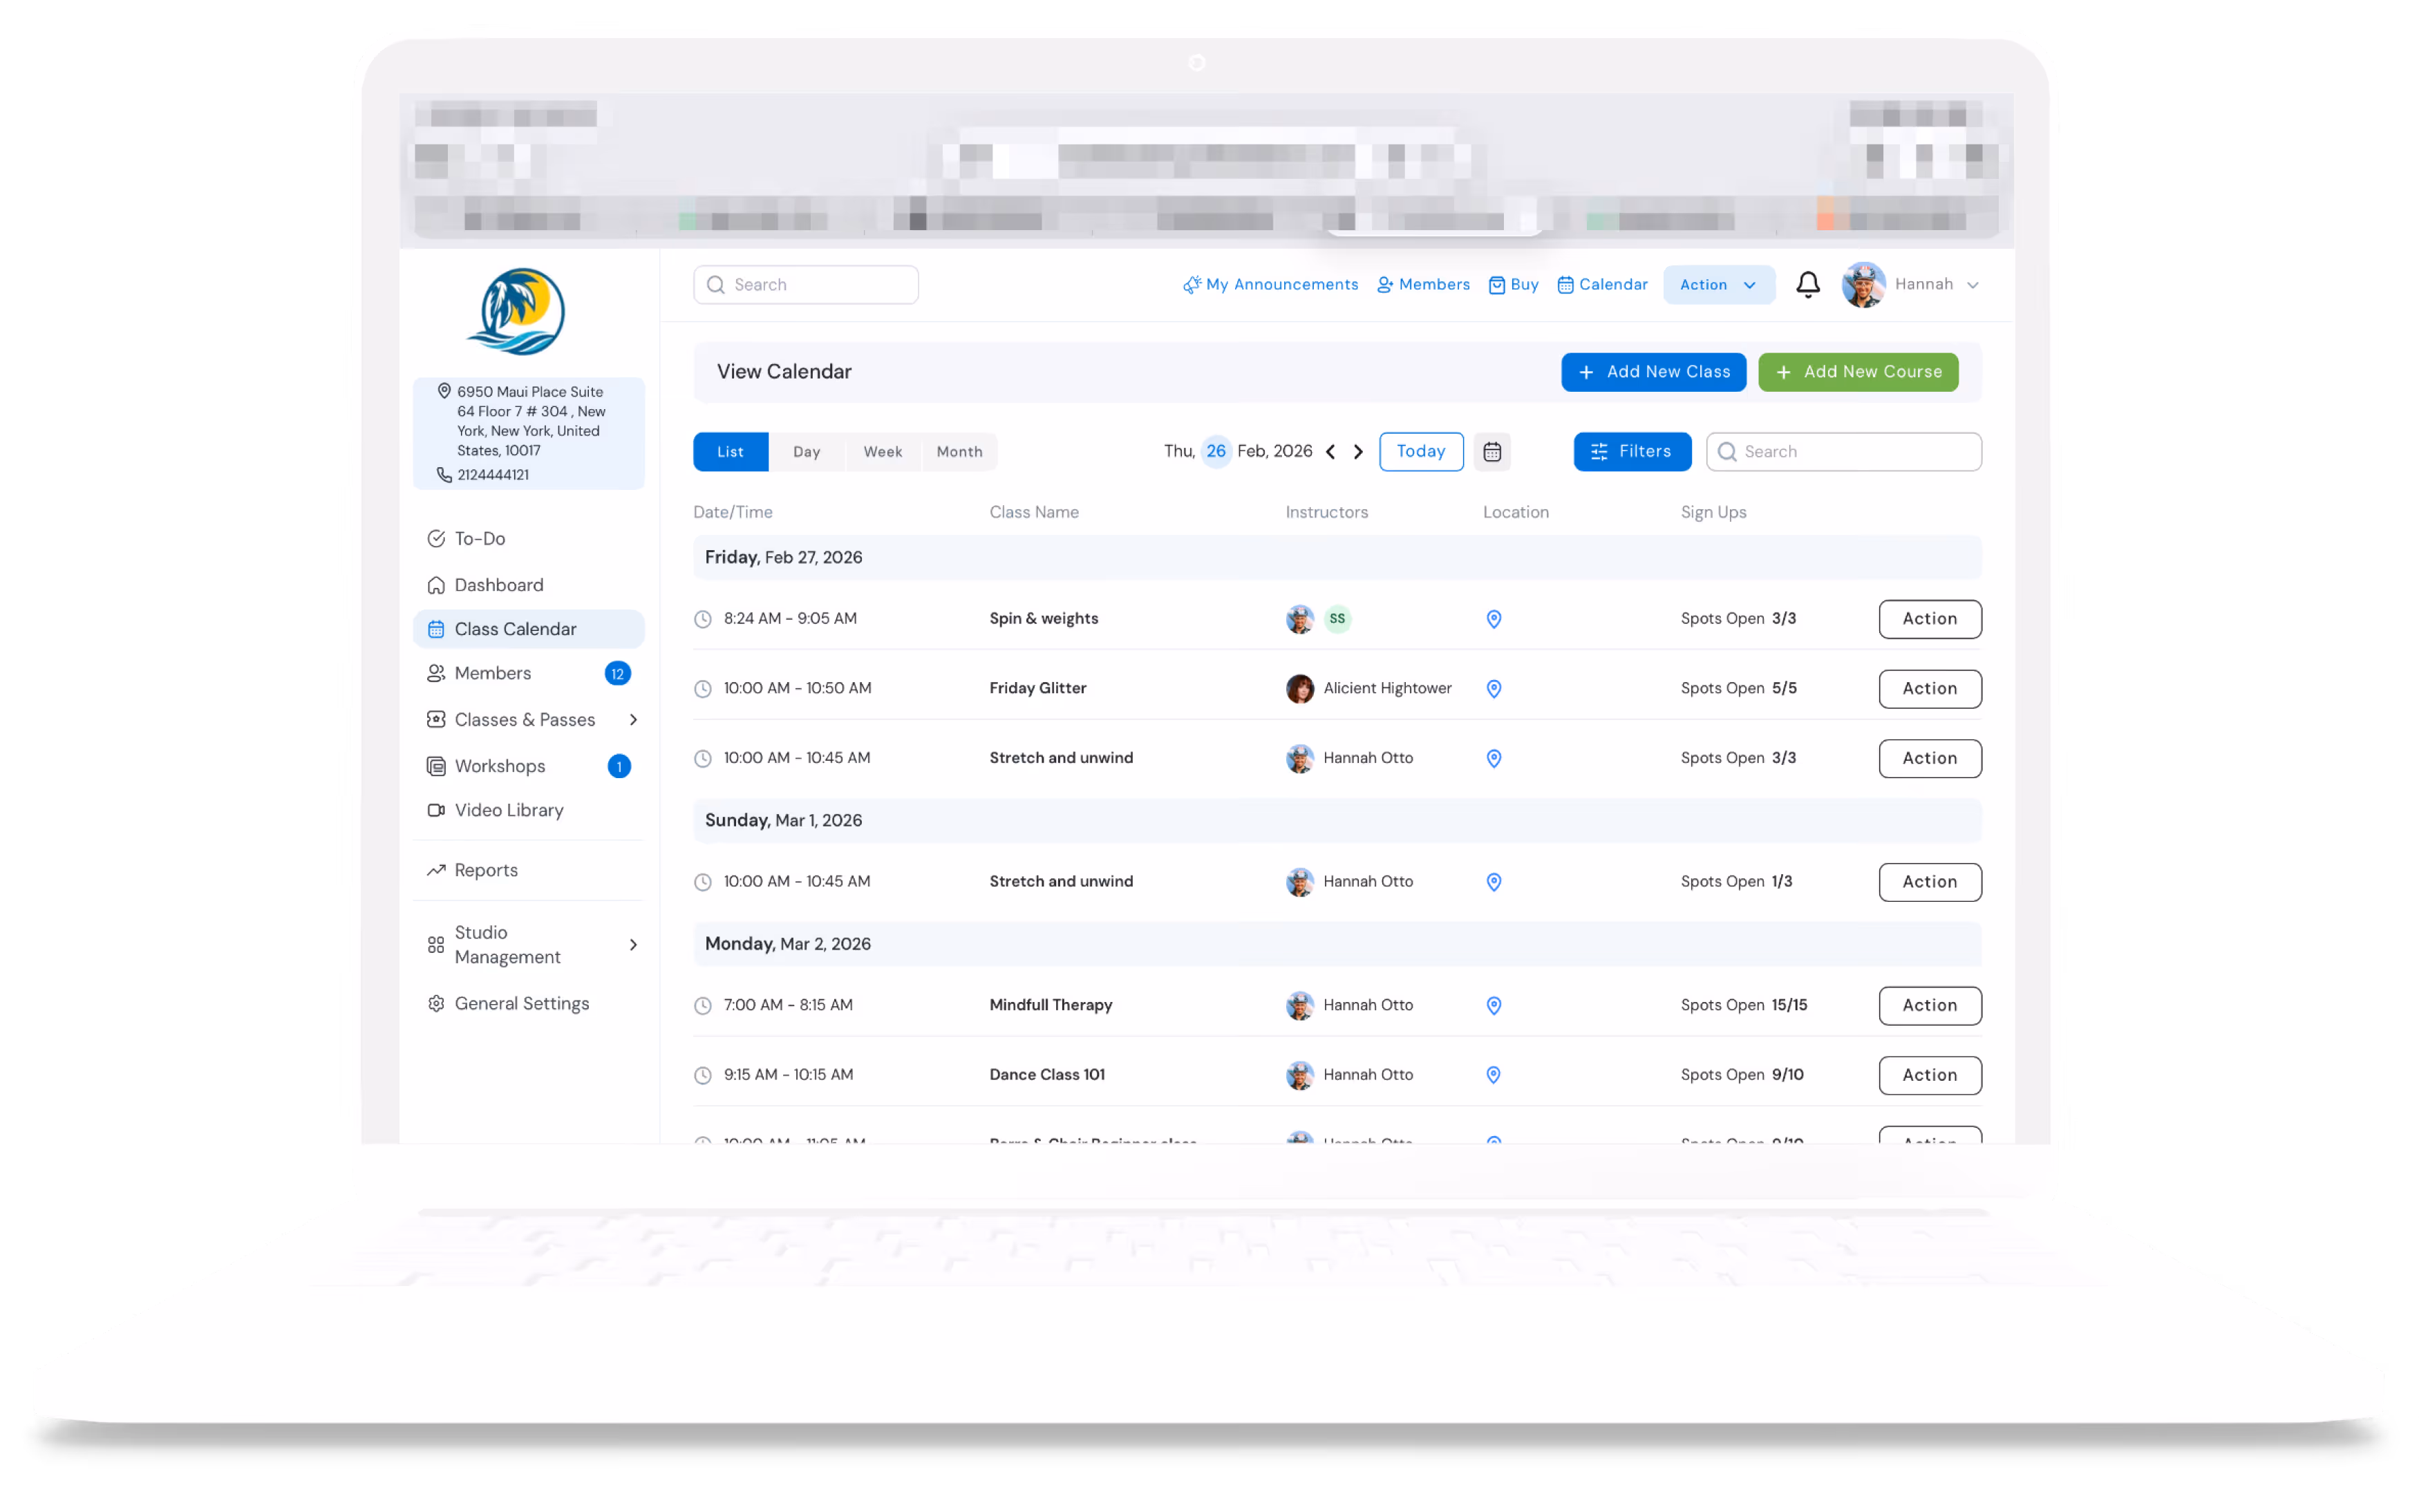Expand Classes & Passes submenu
This screenshot has width=2419, height=1512.
tap(632, 720)
